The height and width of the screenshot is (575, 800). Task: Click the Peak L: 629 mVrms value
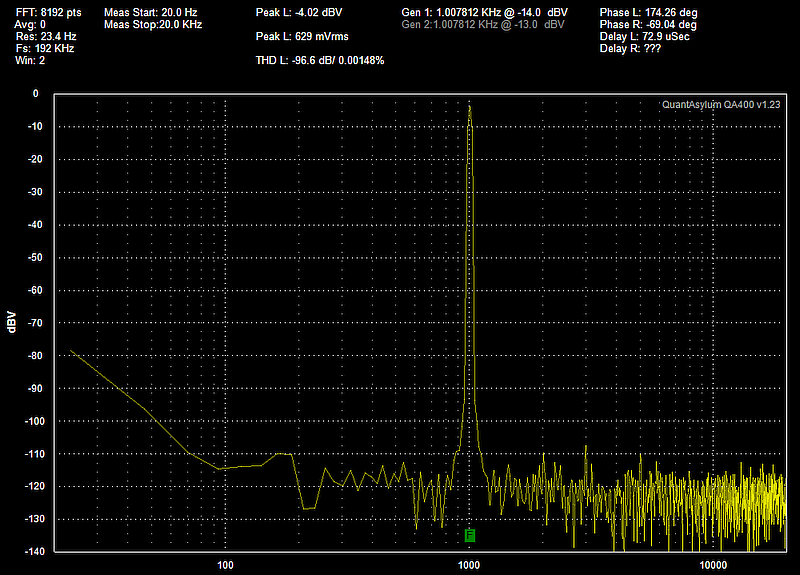[x=302, y=36]
